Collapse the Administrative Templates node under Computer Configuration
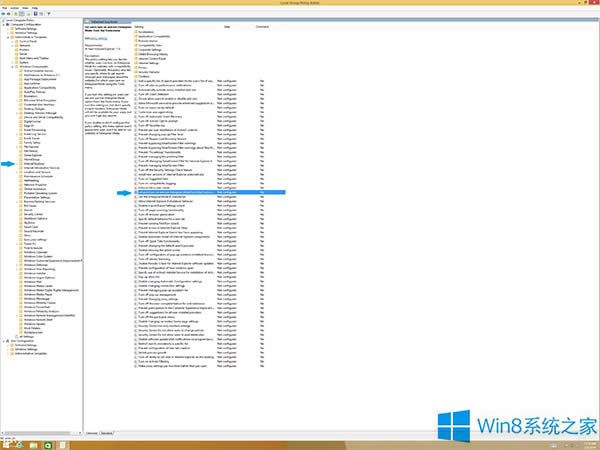 click(x=8, y=35)
